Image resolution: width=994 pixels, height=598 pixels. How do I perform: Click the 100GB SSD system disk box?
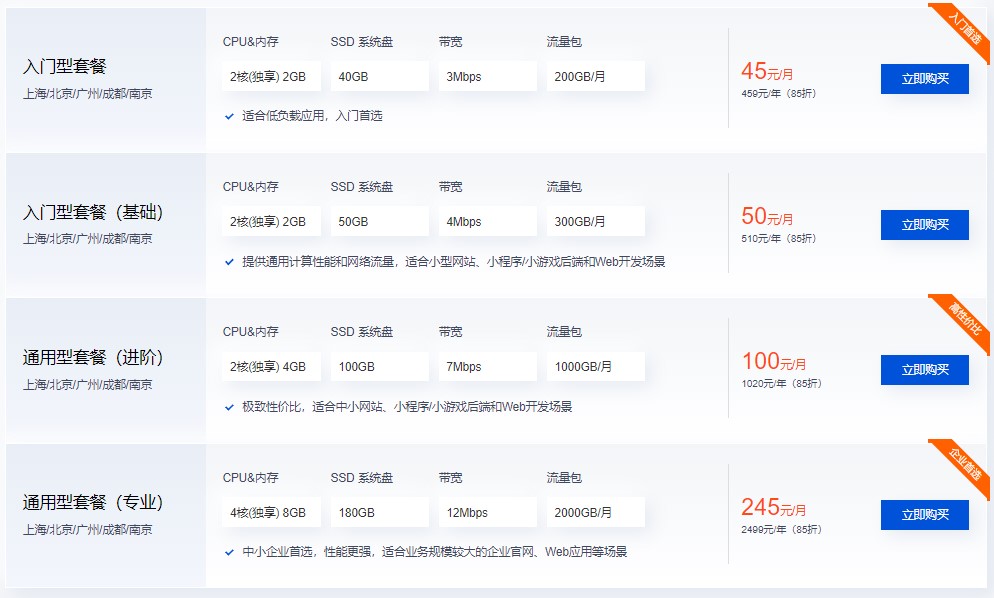coord(379,367)
